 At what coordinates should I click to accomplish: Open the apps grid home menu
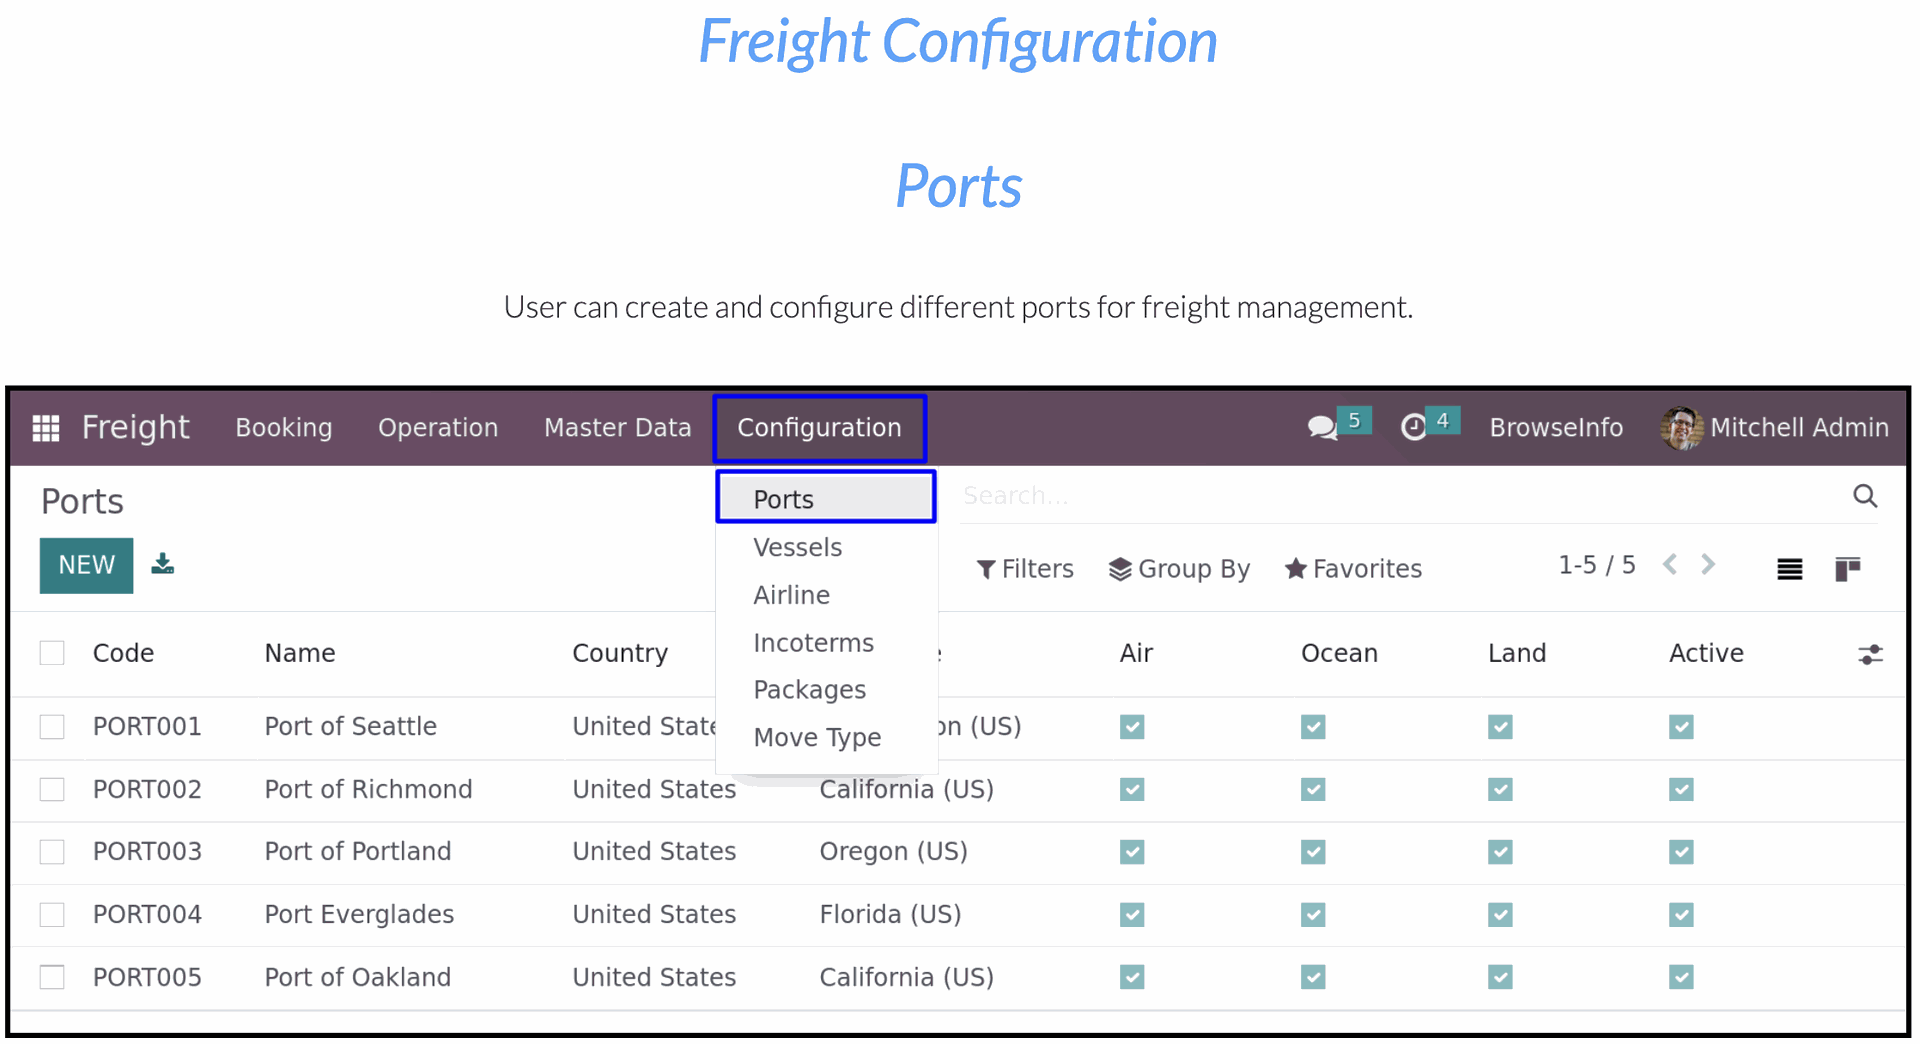point(46,428)
